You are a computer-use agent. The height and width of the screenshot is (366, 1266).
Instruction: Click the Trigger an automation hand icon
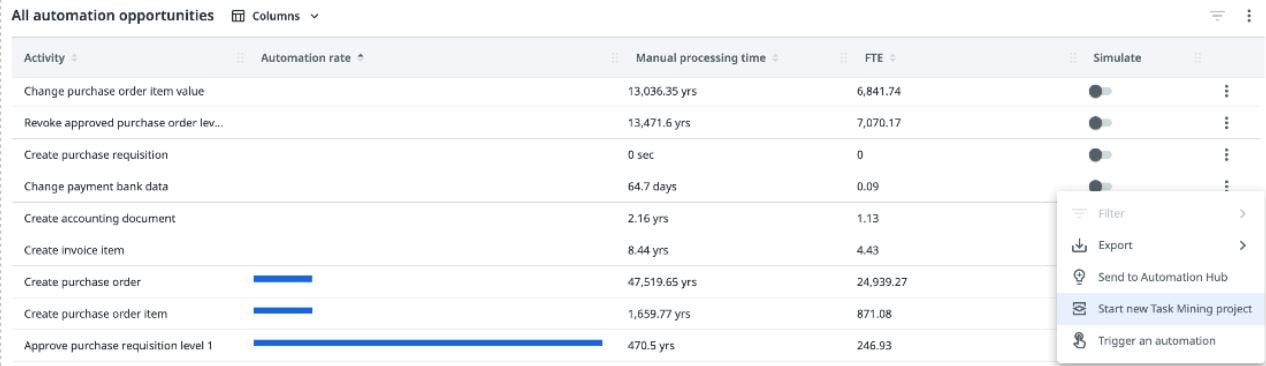pyautogui.click(x=1079, y=341)
